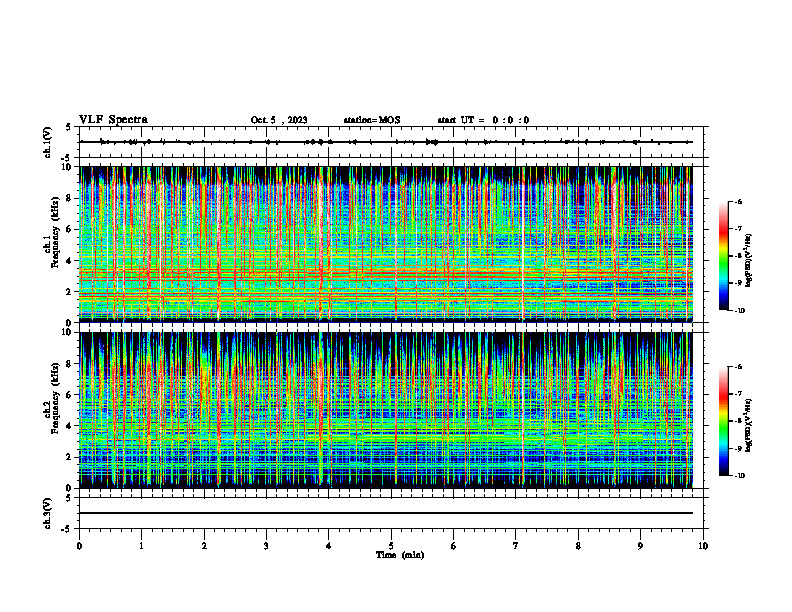
Task: Click the "ch.1(V)" waveform axis label
Action: [47, 142]
